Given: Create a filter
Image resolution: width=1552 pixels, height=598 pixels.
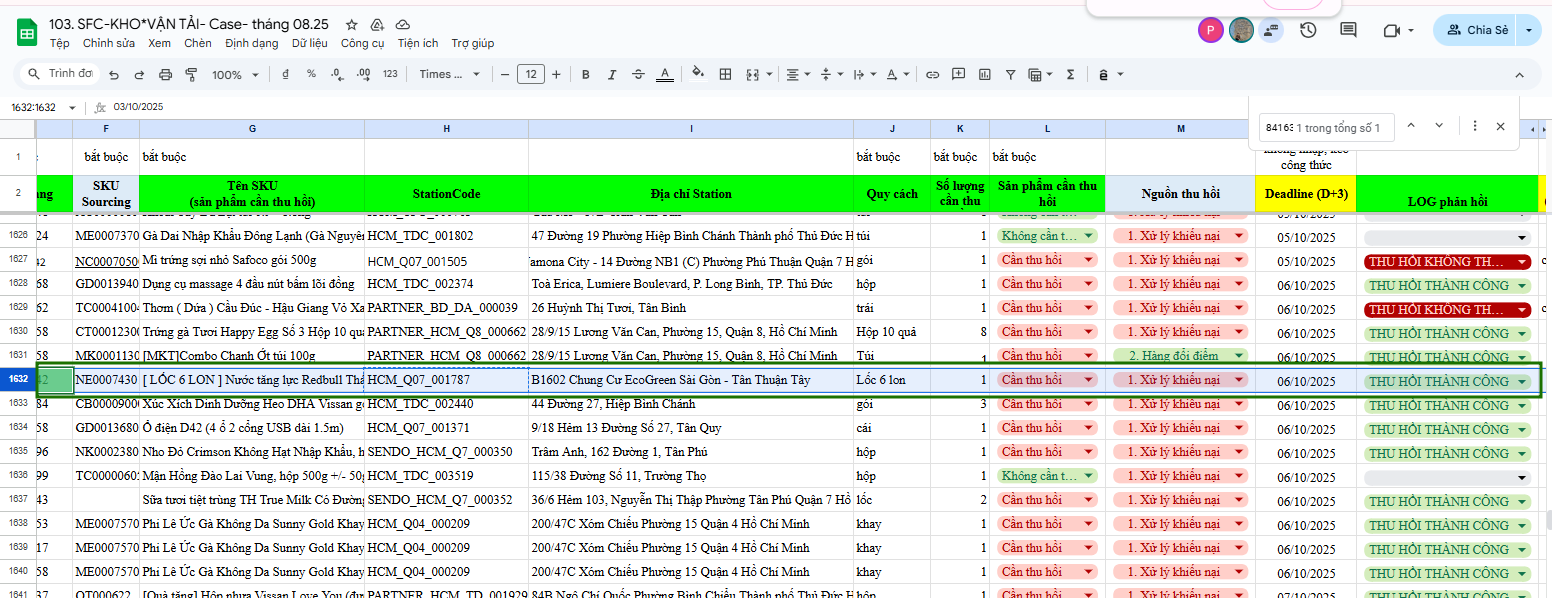Looking at the screenshot, I should [x=1010, y=75].
